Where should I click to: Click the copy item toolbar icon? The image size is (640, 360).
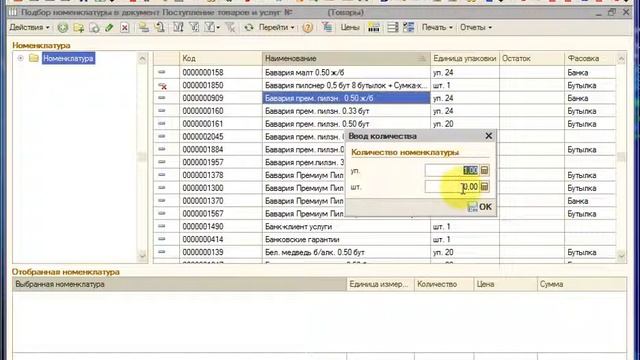click(x=94, y=28)
